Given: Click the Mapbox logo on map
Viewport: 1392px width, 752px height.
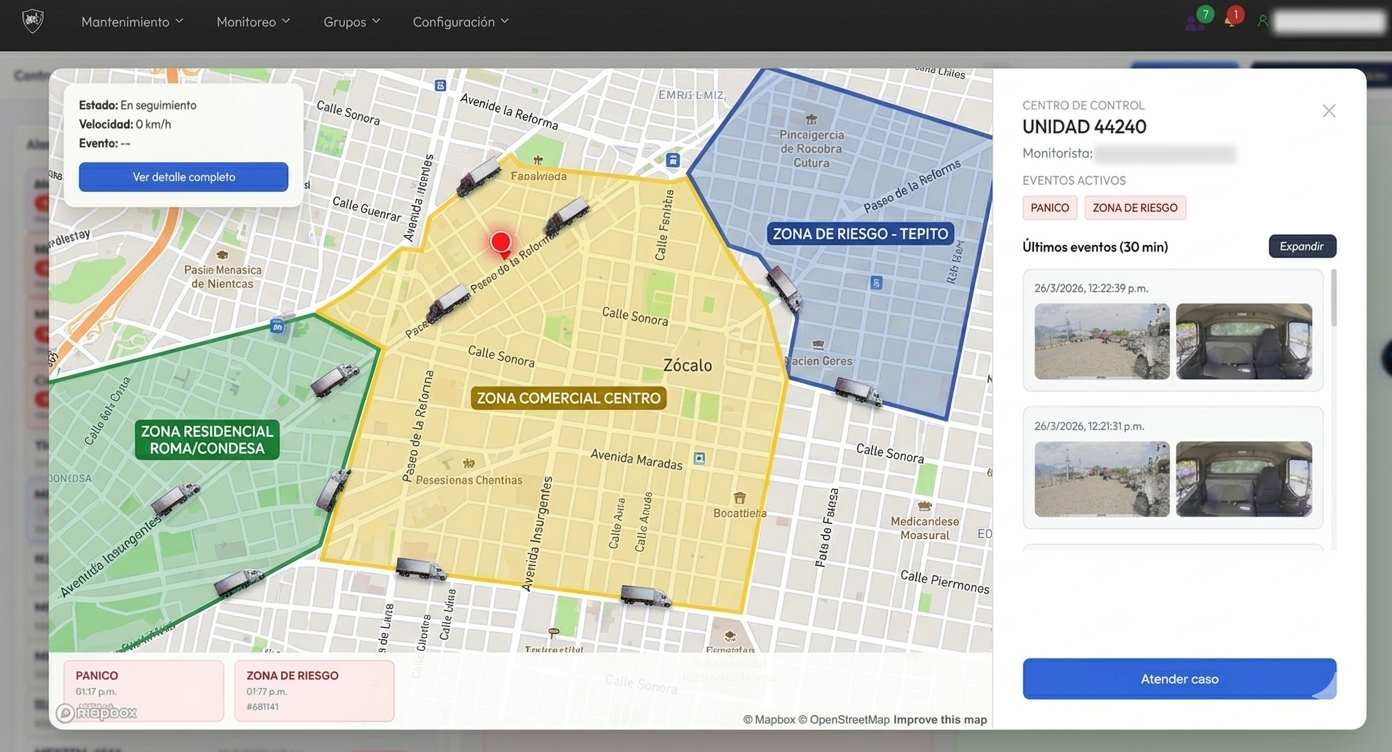Looking at the screenshot, I should tap(96, 712).
